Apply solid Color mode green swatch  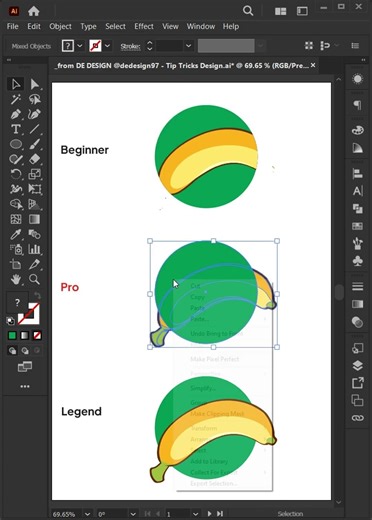(x=12, y=335)
